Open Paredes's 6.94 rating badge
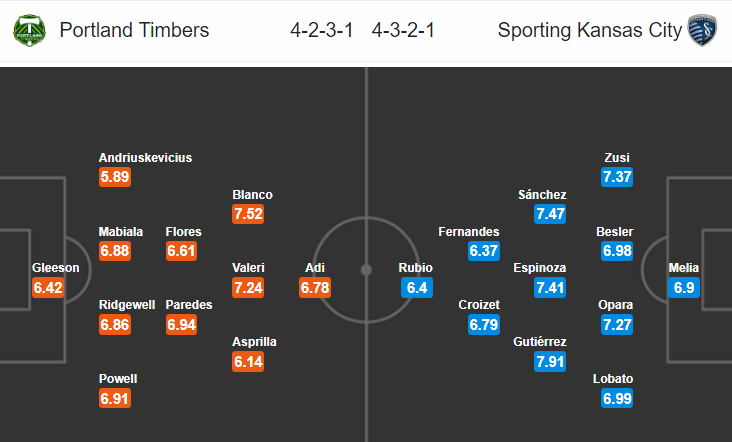 pos(182,325)
